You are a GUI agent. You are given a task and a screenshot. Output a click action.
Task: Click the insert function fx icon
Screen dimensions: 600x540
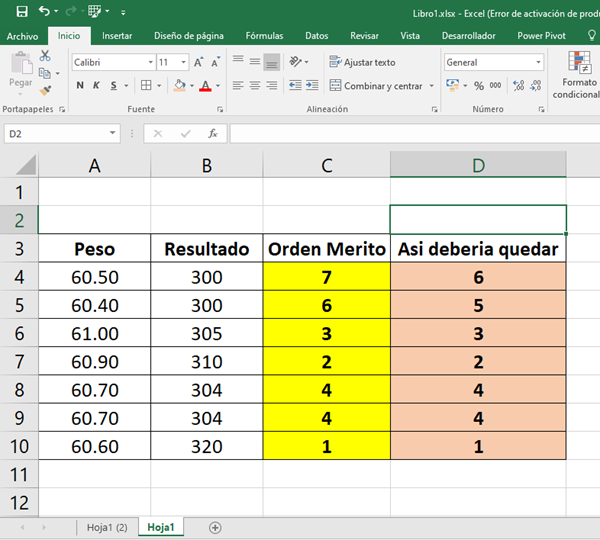tap(212, 133)
